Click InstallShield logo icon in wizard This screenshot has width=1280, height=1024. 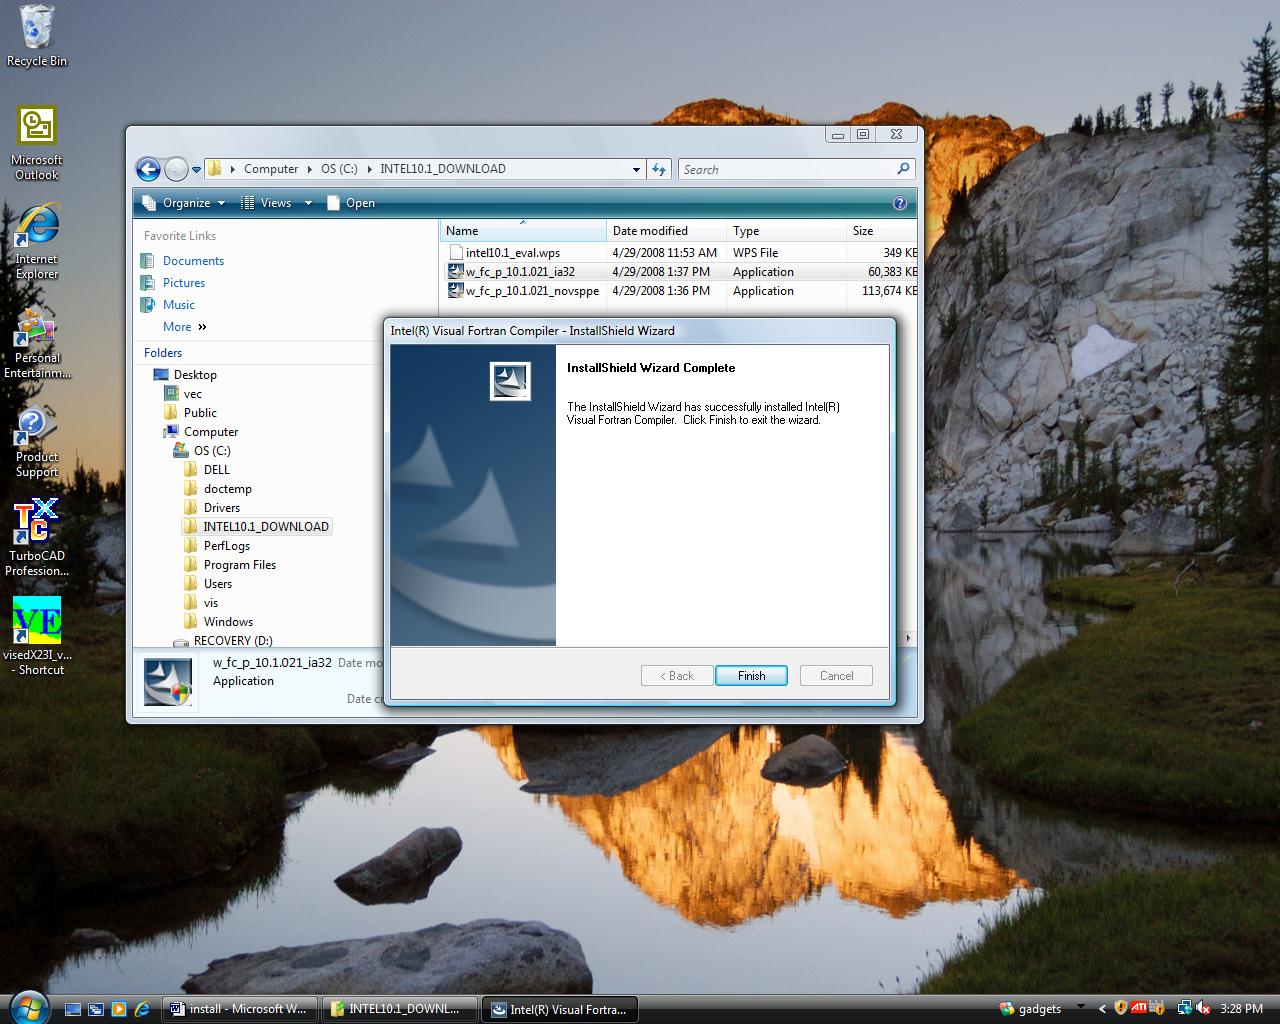tap(510, 381)
